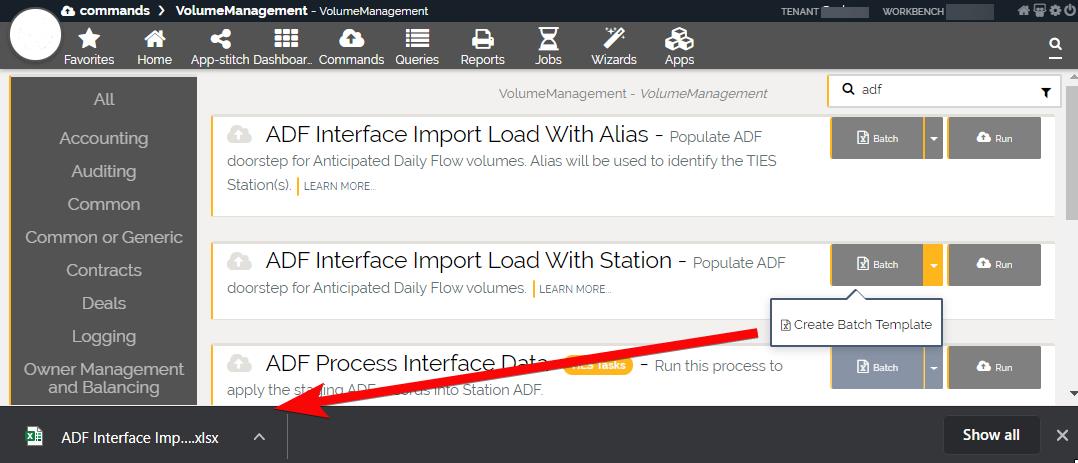Click Show all downloads button

(x=990, y=435)
